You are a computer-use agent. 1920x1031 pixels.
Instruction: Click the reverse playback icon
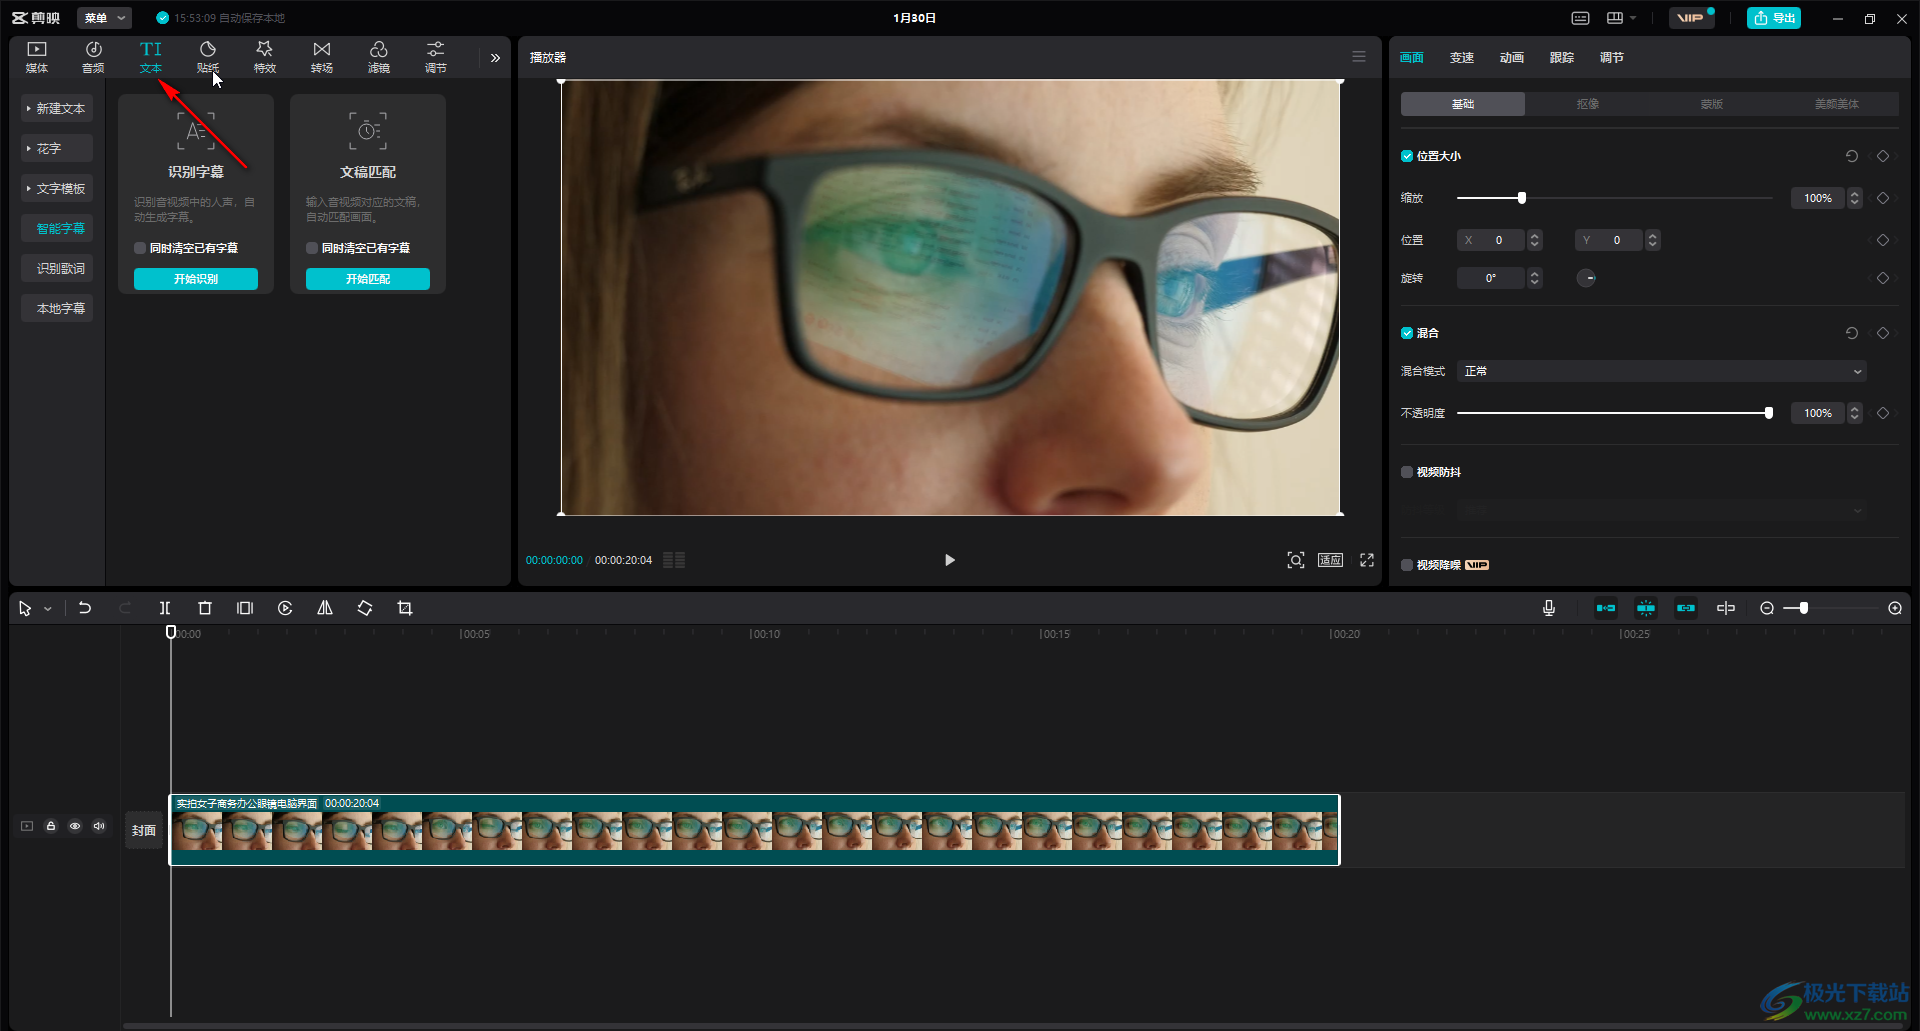285,608
